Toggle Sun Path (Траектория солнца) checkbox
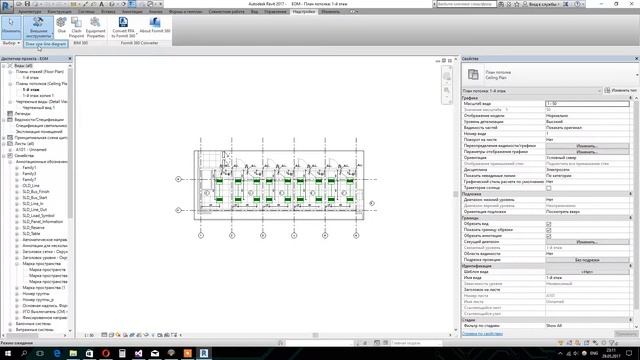Viewport: 640px width, 360px height. [x=549, y=188]
